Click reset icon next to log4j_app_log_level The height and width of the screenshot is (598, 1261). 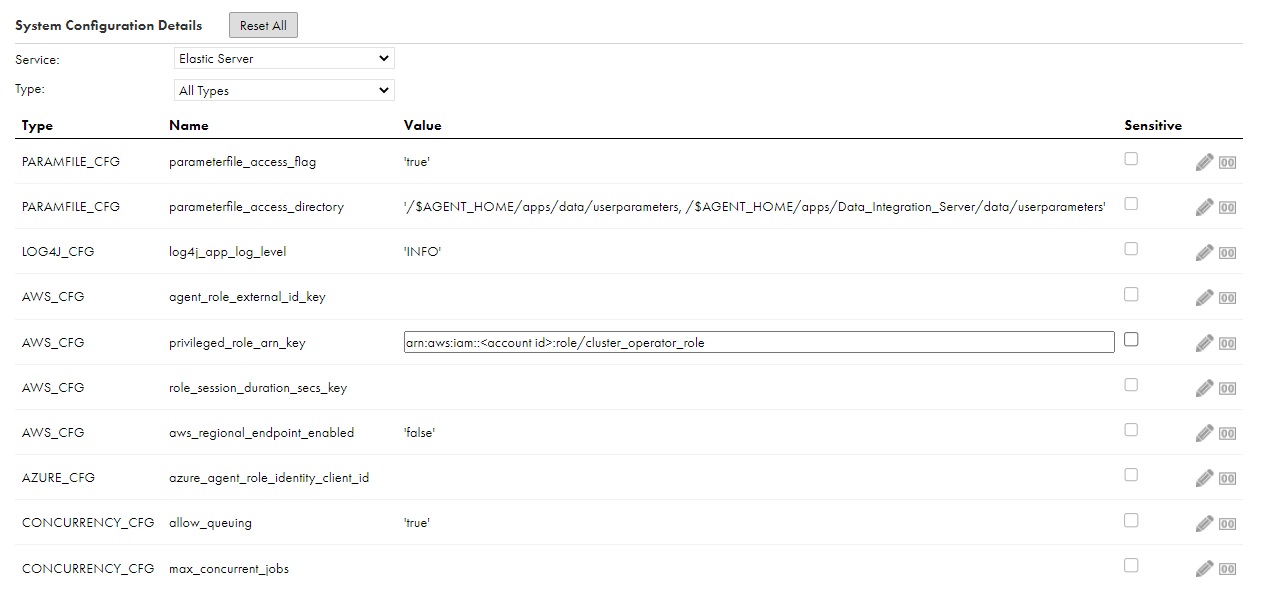click(1227, 253)
